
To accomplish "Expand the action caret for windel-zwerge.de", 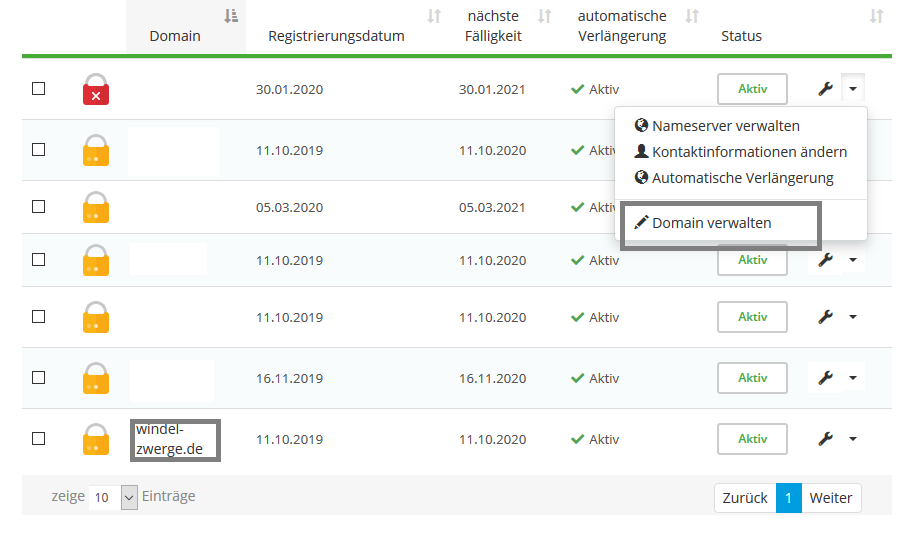I will click(853, 439).
